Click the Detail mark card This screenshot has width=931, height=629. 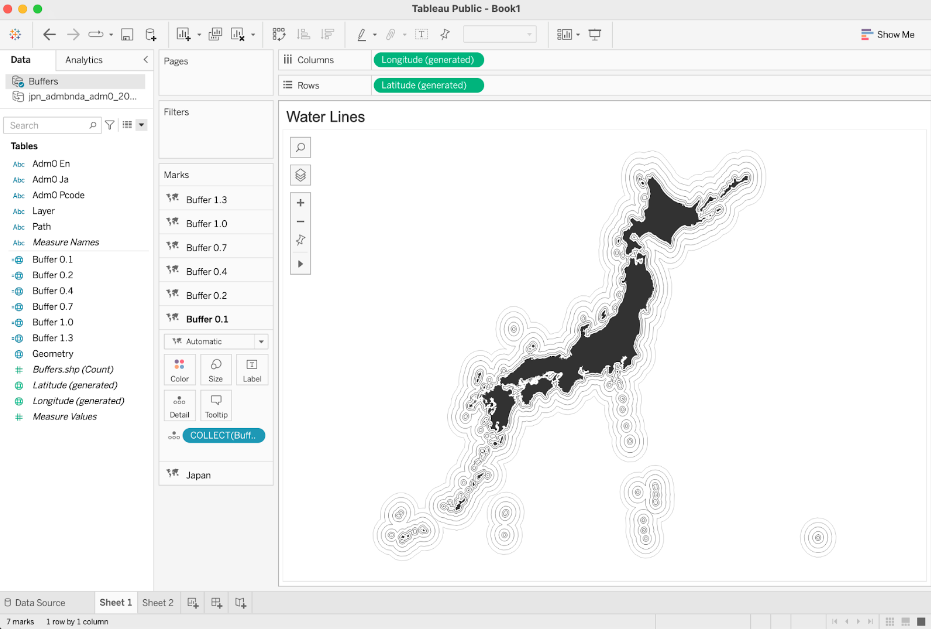pyautogui.click(x=179, y=405)
